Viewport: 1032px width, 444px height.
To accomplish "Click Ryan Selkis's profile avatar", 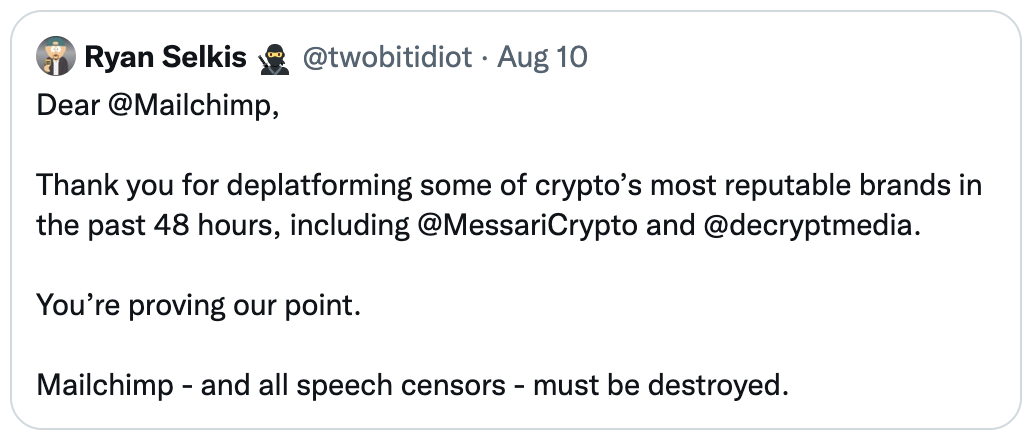I will pos(56,58).
